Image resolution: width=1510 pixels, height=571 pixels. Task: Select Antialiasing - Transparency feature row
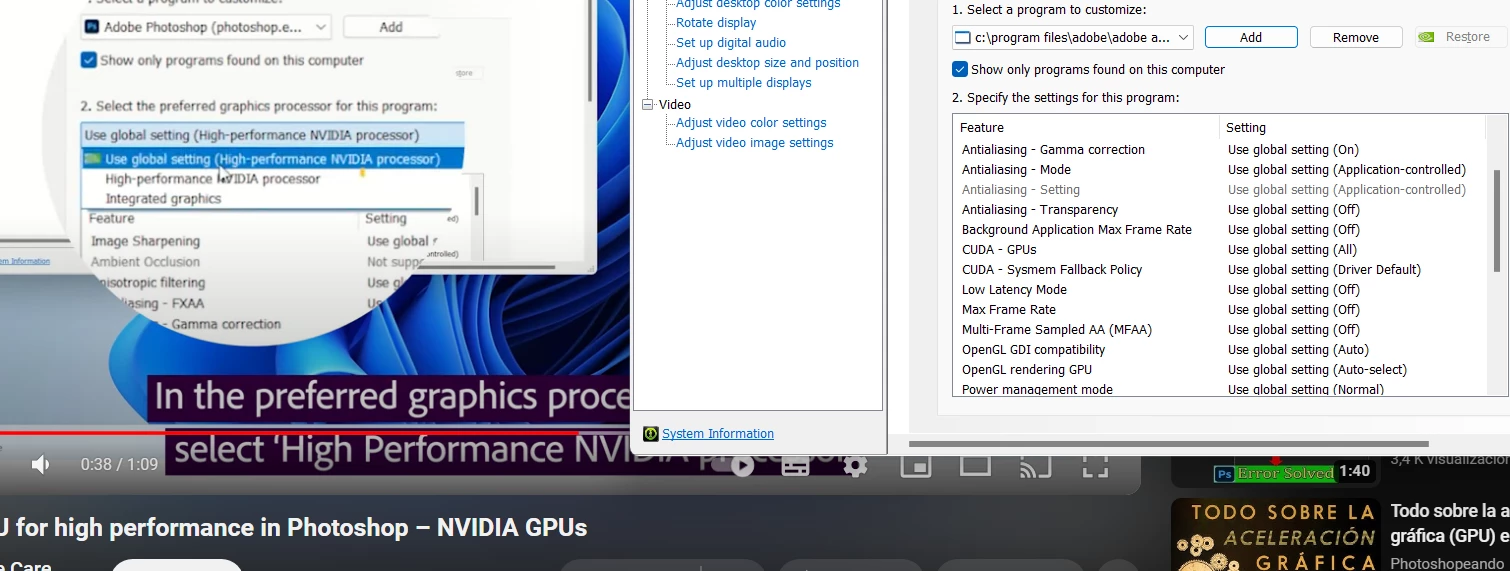1040,209
